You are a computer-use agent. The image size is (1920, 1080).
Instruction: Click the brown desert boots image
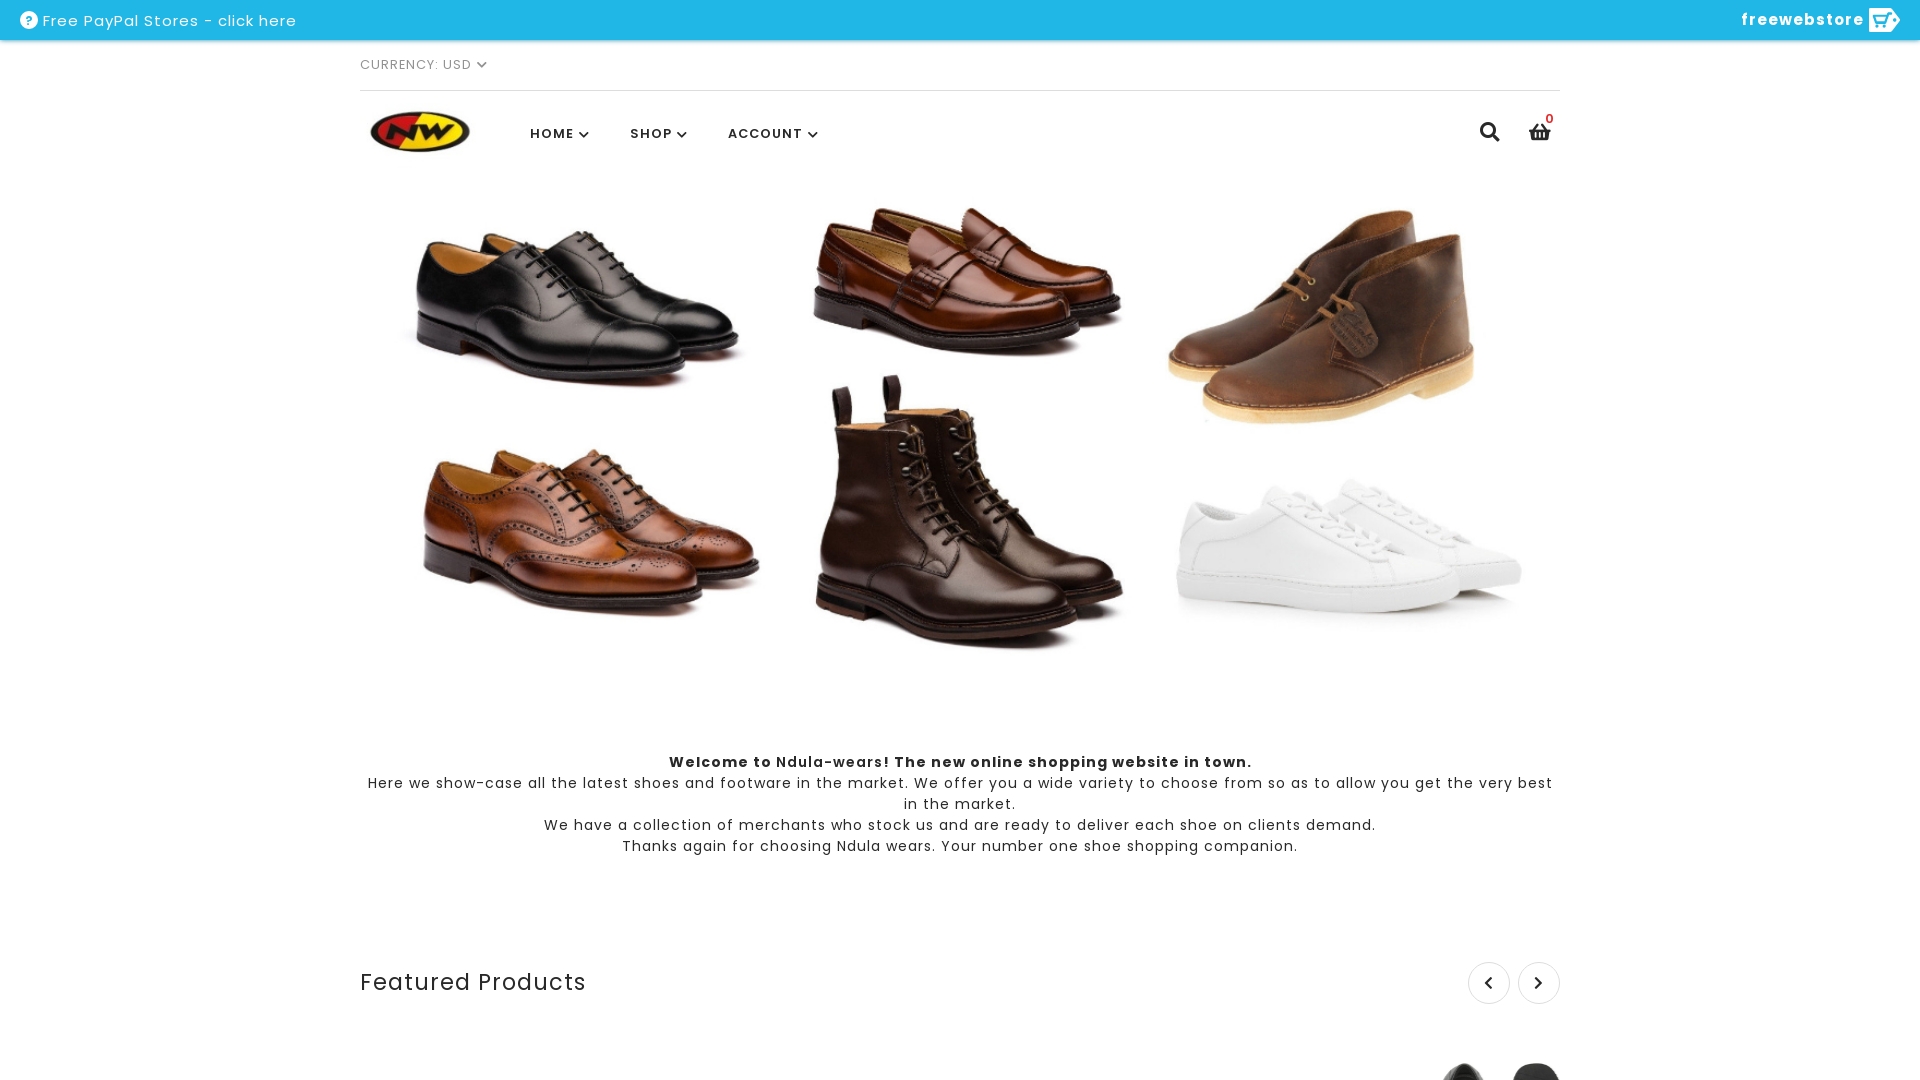tap(1321, 316)
